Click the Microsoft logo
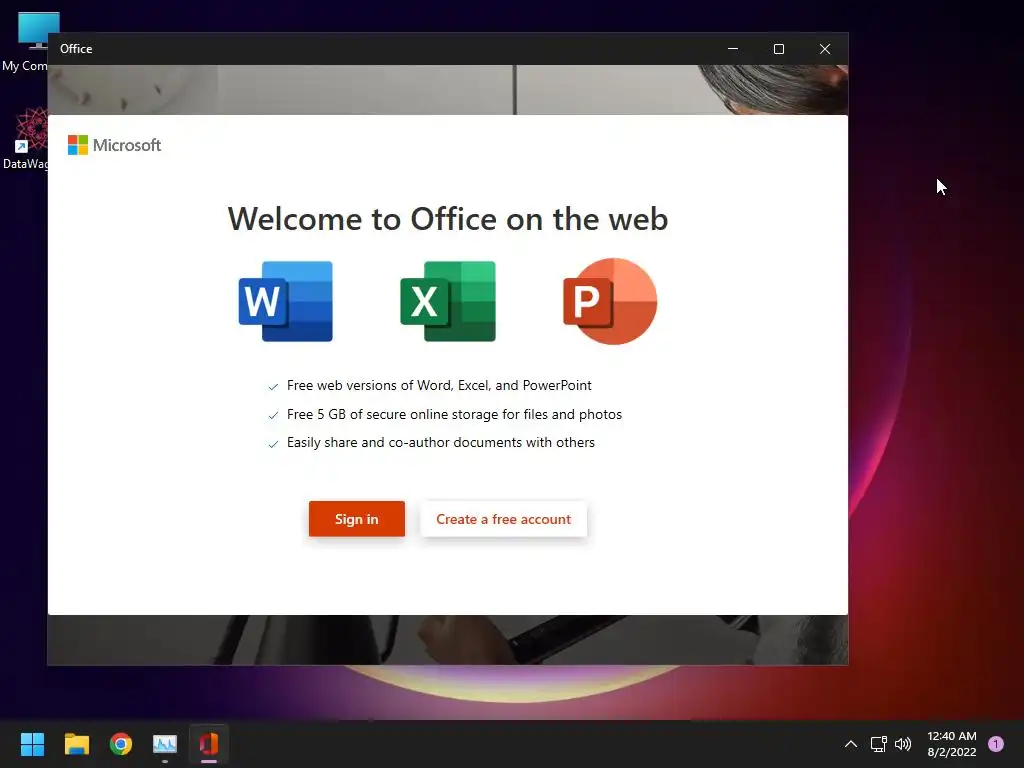Image resolution: width=1024 pixels, height=768 pixels. point(114,145)
